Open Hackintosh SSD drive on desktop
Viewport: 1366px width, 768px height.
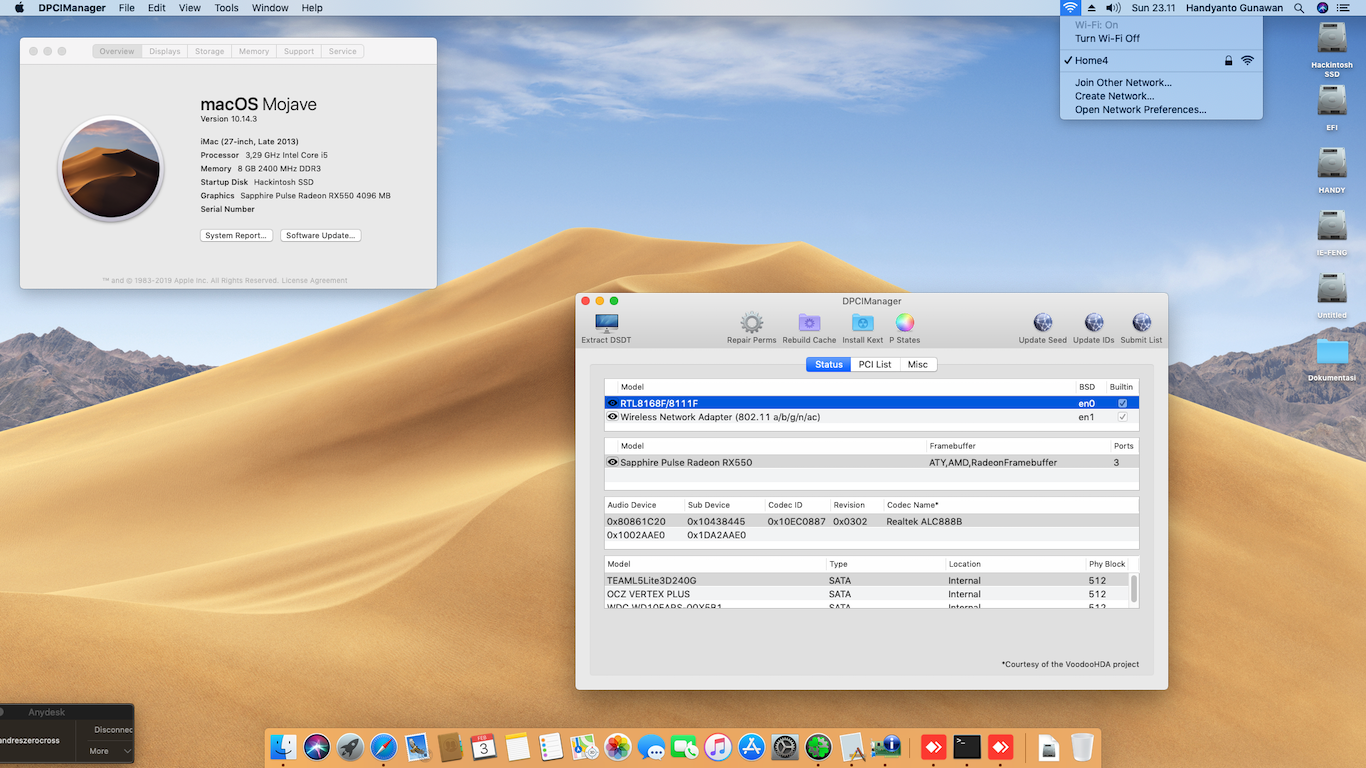click(1332, 37)
